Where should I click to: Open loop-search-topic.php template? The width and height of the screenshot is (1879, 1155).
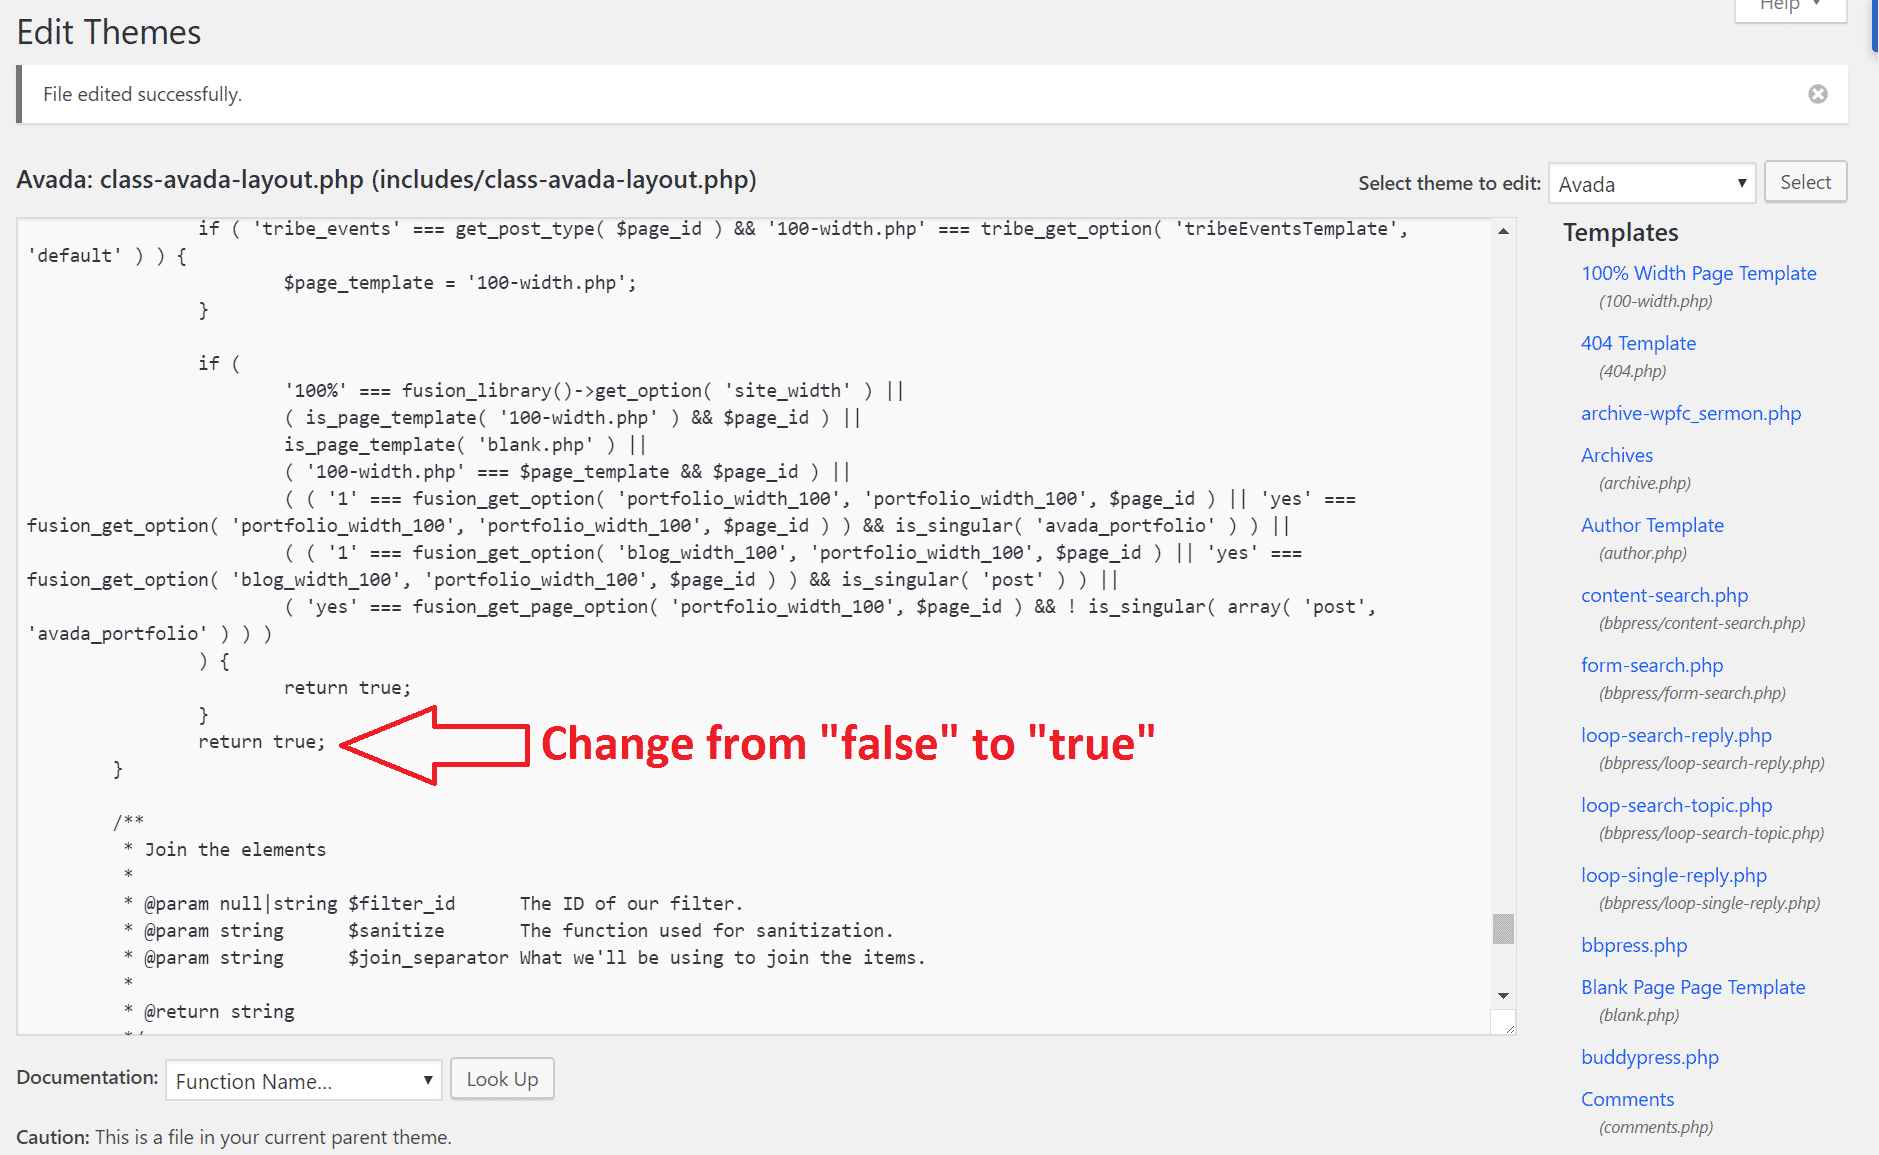point(1676,805)
